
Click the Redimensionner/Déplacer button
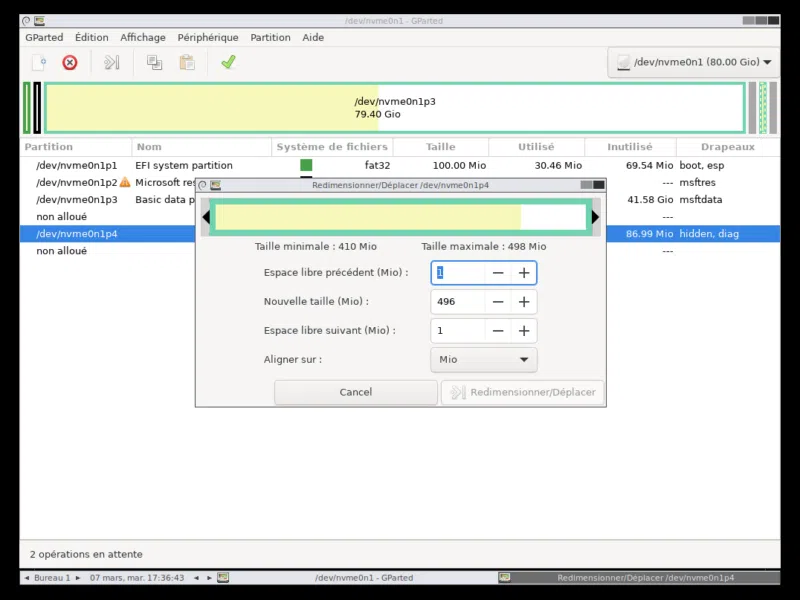[522, 392]
